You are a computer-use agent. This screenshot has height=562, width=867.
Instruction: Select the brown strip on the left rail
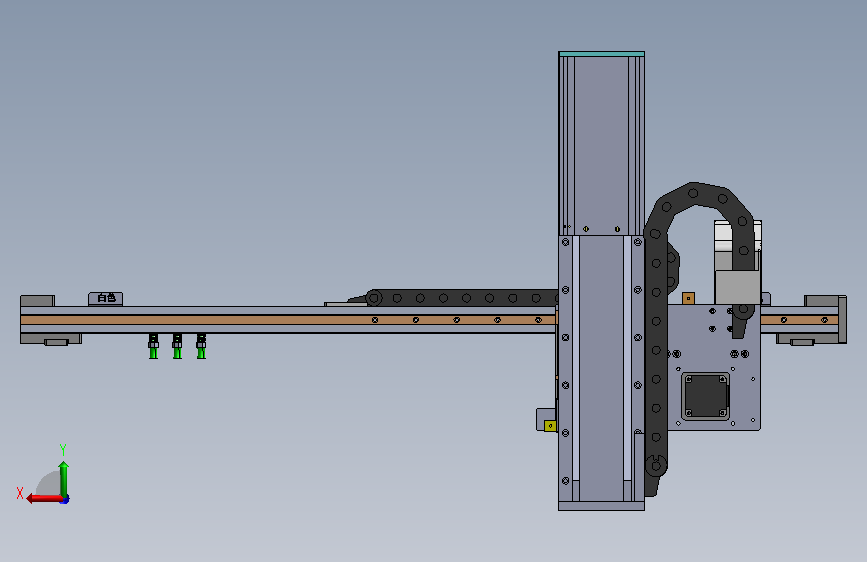click(x=288, y=320)
